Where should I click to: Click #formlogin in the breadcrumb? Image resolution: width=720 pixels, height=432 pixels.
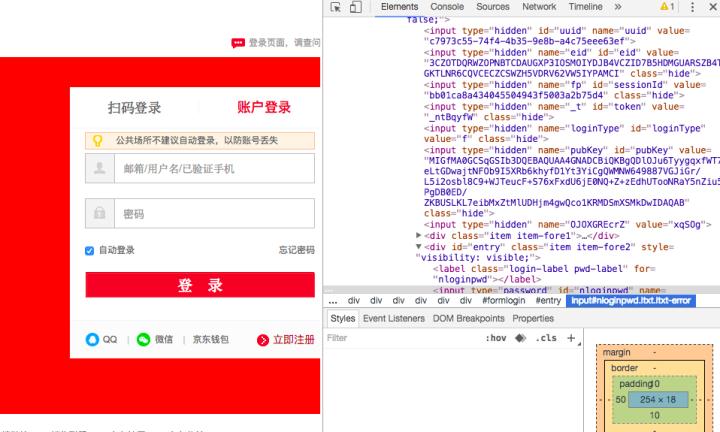pos(504,301)
